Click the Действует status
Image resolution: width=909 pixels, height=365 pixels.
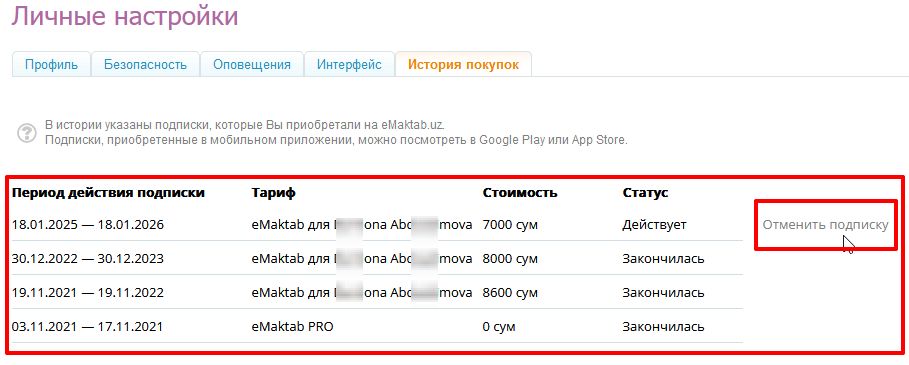[x=655, y=225]
